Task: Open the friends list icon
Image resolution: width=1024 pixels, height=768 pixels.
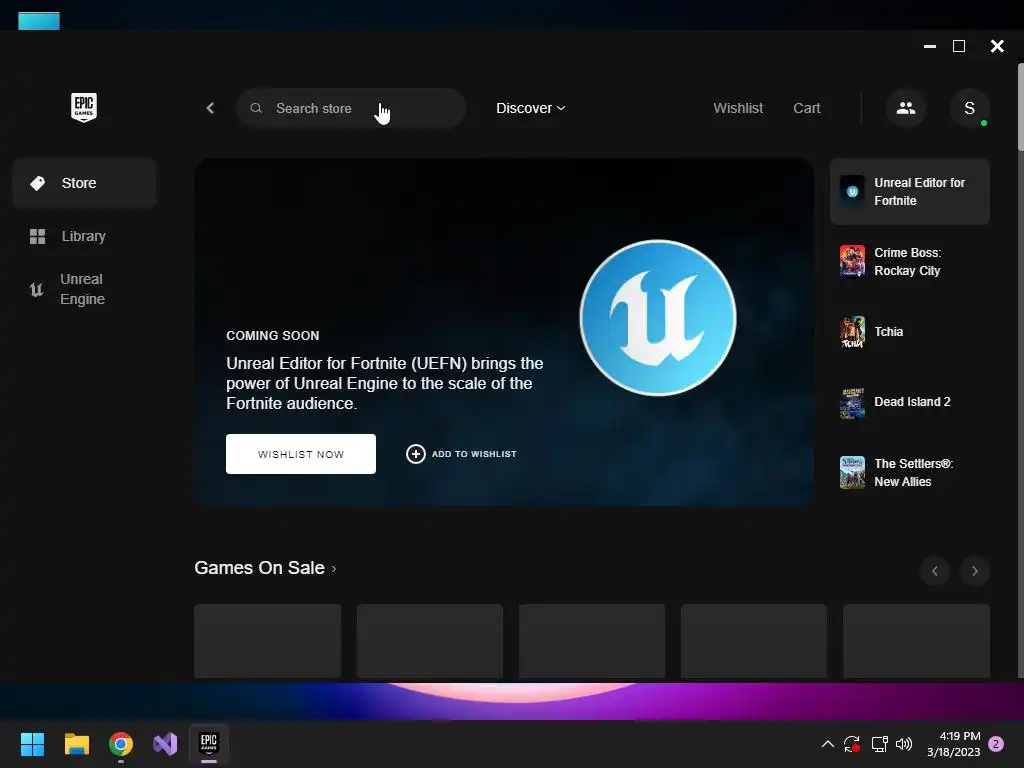Action: click(906, 108)
